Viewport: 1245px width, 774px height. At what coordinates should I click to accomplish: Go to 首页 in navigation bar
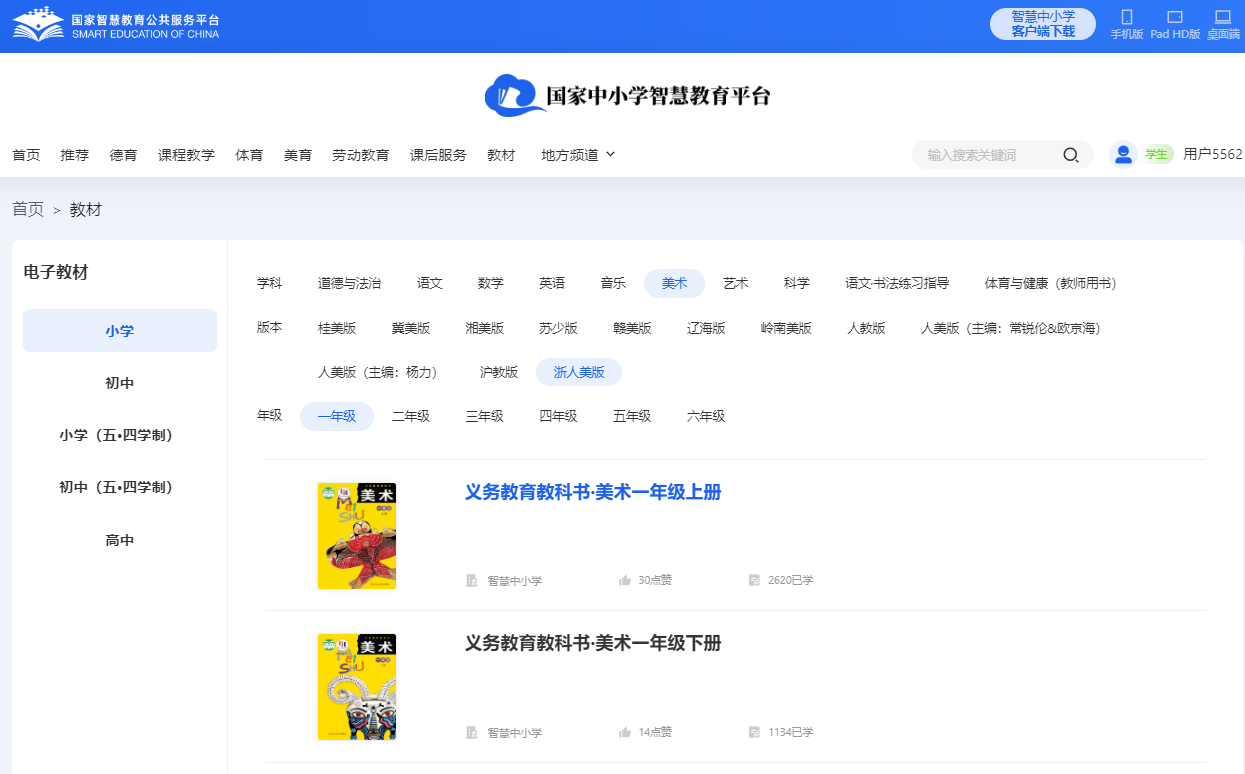point(26,155)
